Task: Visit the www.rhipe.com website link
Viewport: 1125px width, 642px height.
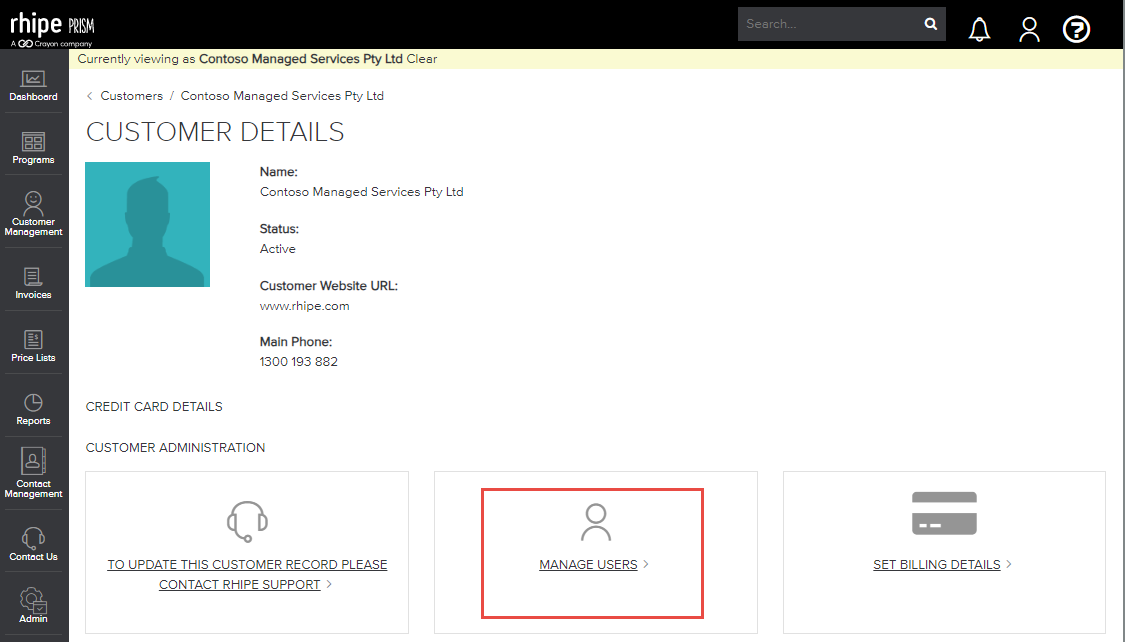Action: pyautogui.click(x=304, y=306)
